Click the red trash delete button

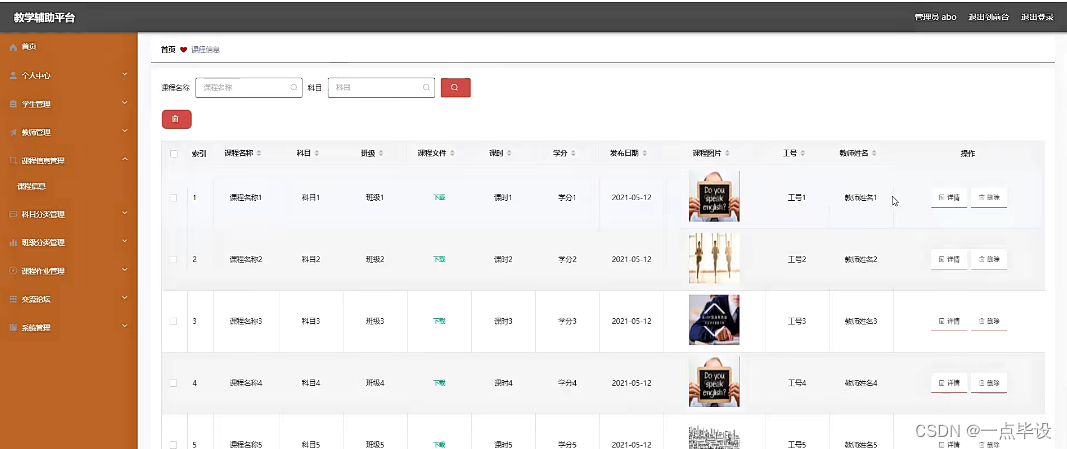pos(176,119)
